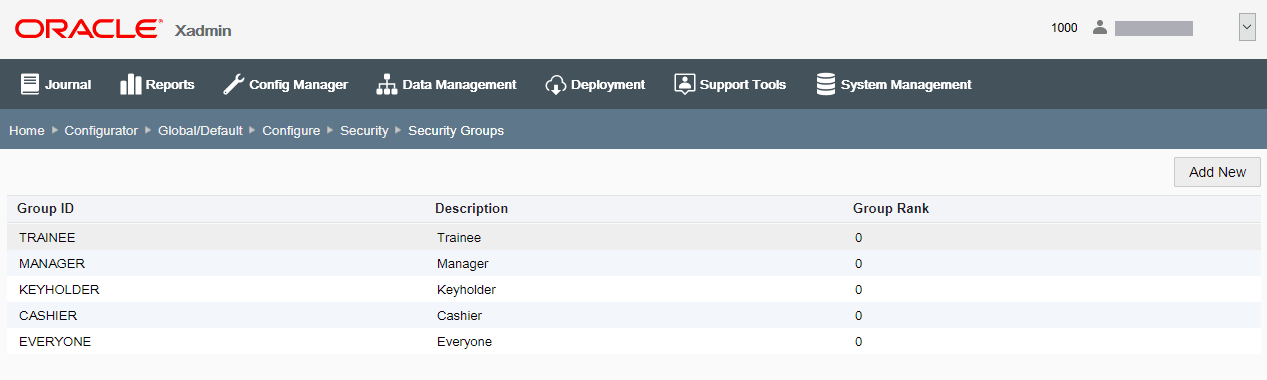Viewport: 1267px width, 380px height.
Task: Click the Group Rank value for MANAGER
Action: tap(859, 263)
